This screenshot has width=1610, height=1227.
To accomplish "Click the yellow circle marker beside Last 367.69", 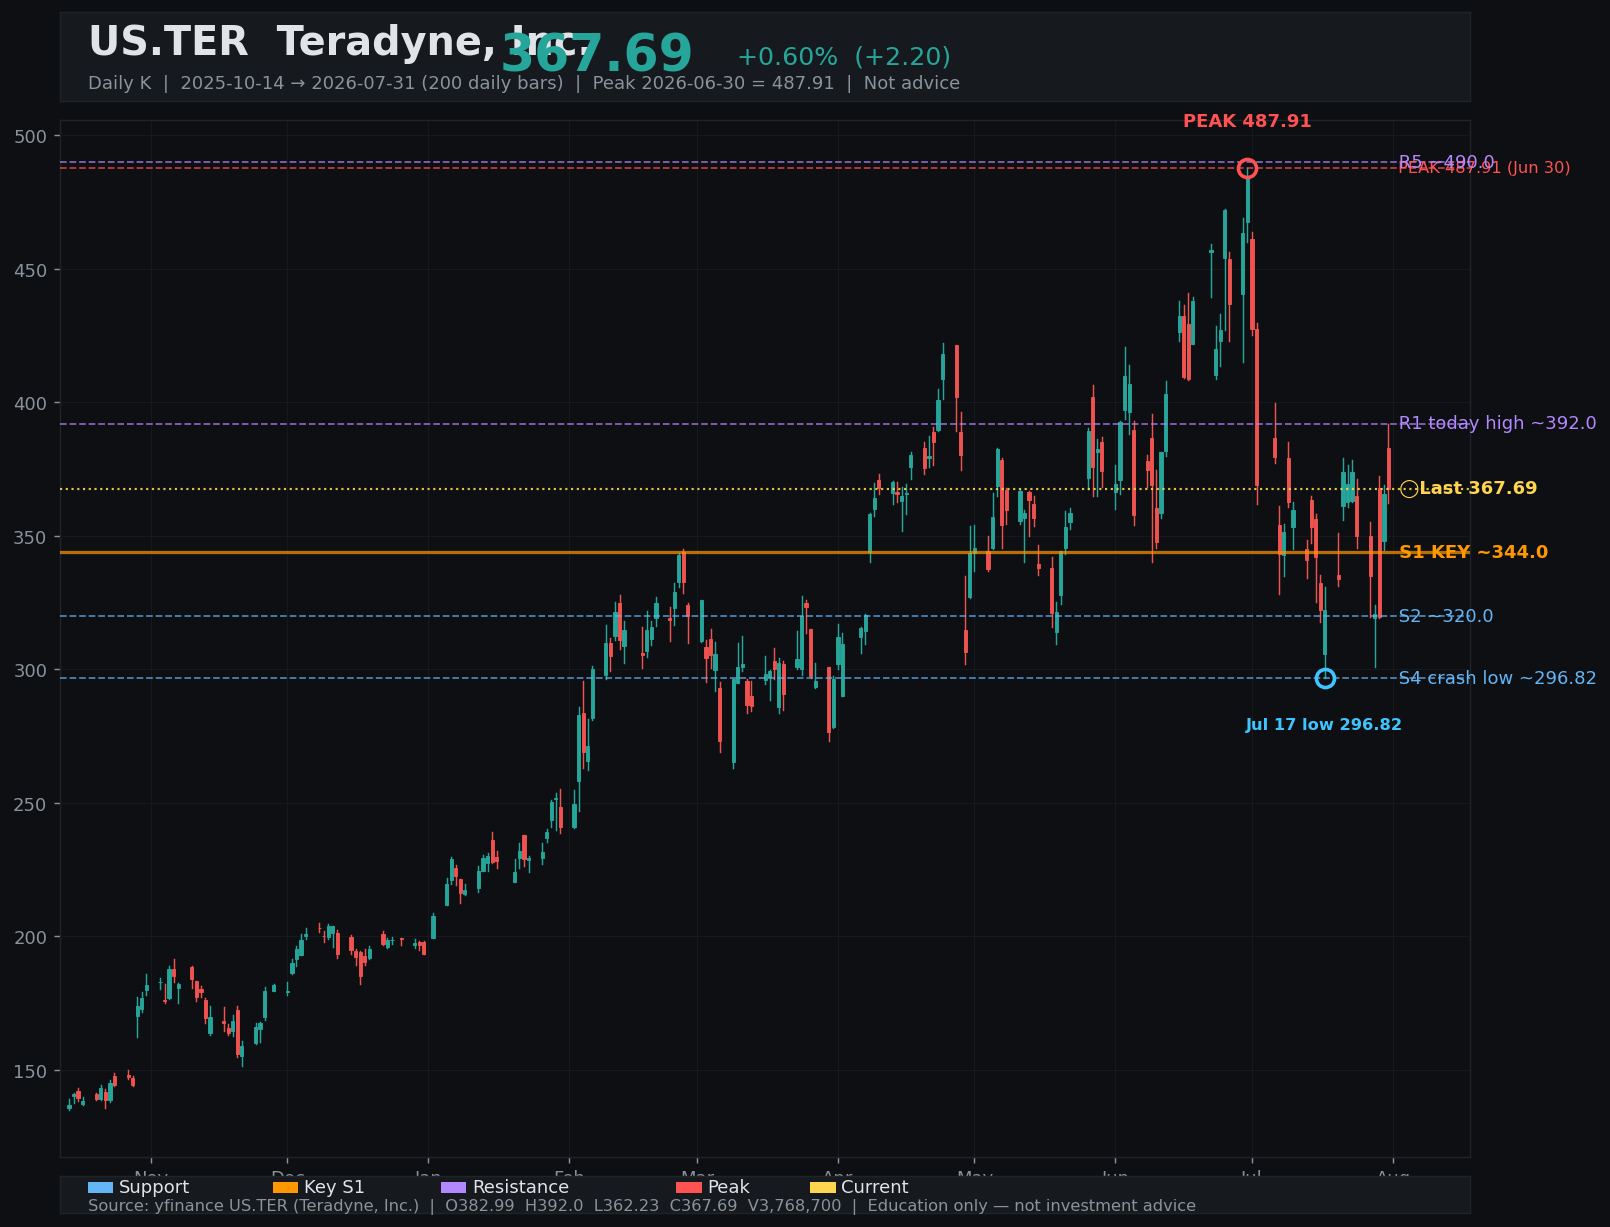I will tap(1409, 489).
